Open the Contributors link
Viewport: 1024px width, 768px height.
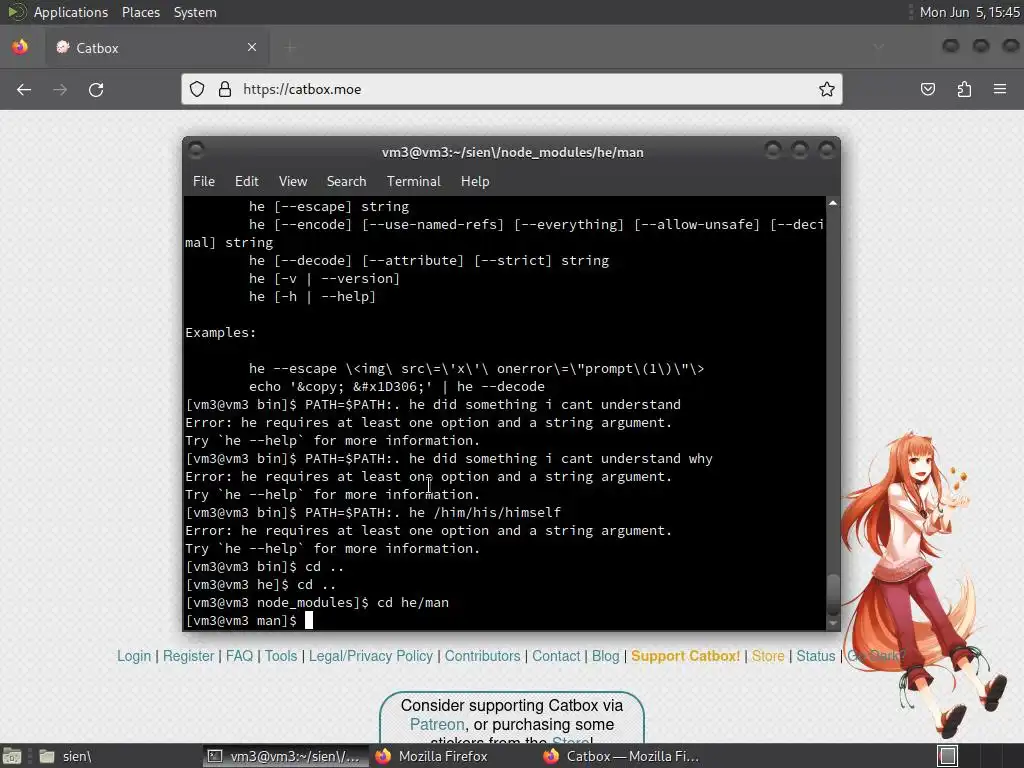[483, 656]
